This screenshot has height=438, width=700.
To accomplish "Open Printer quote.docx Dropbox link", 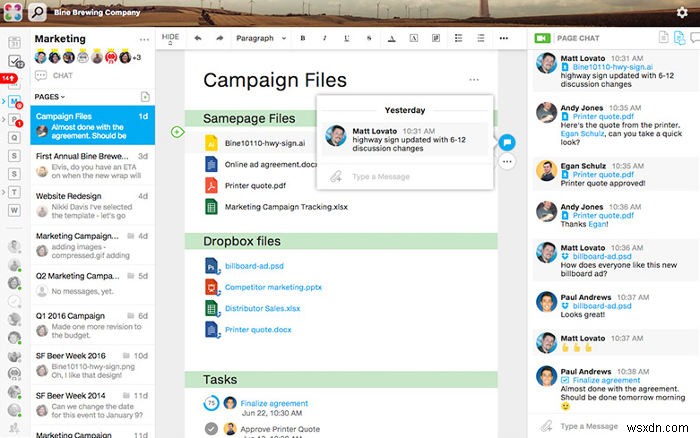I will [x=258, y=330].
